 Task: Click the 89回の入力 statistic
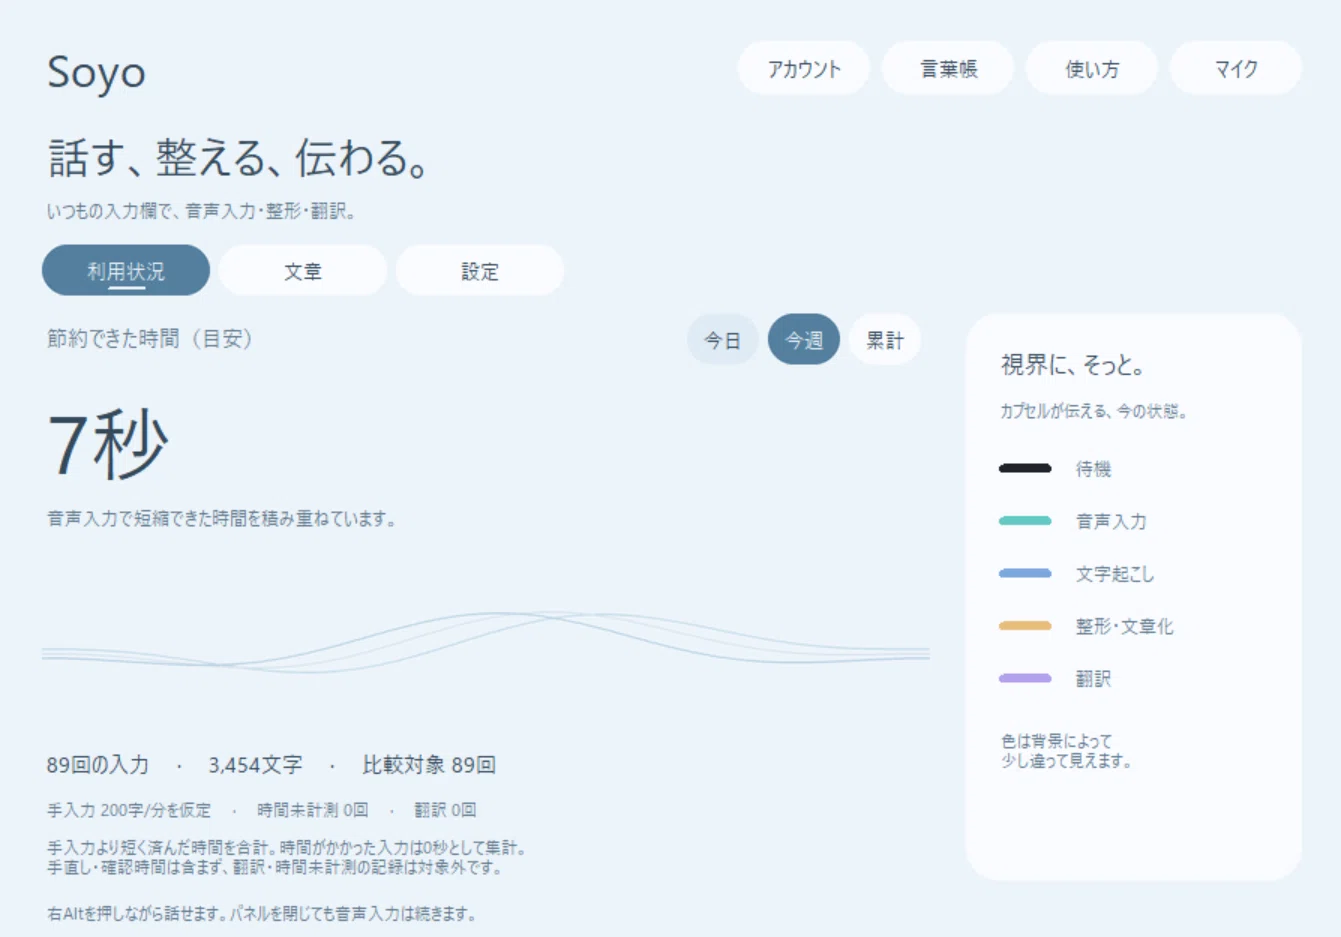(98, 765)
